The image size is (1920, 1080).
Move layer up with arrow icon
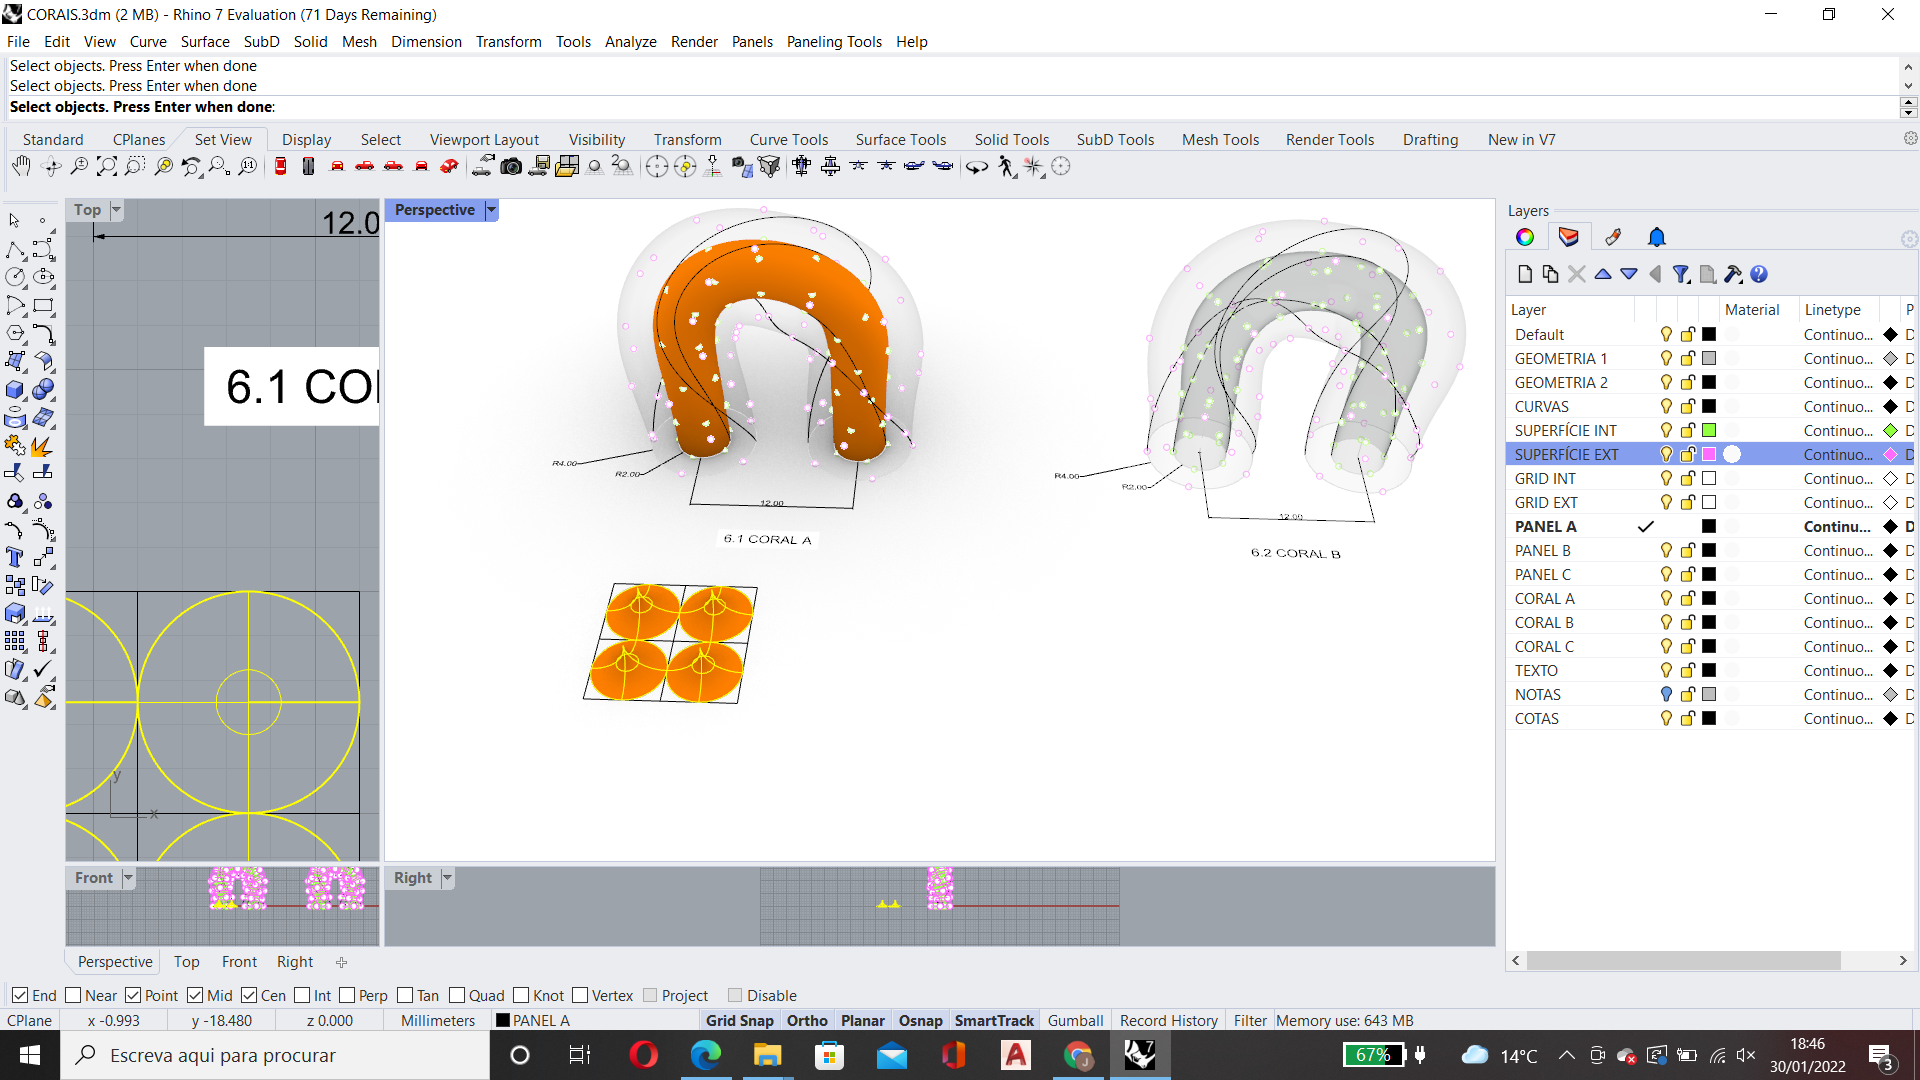1603,274
